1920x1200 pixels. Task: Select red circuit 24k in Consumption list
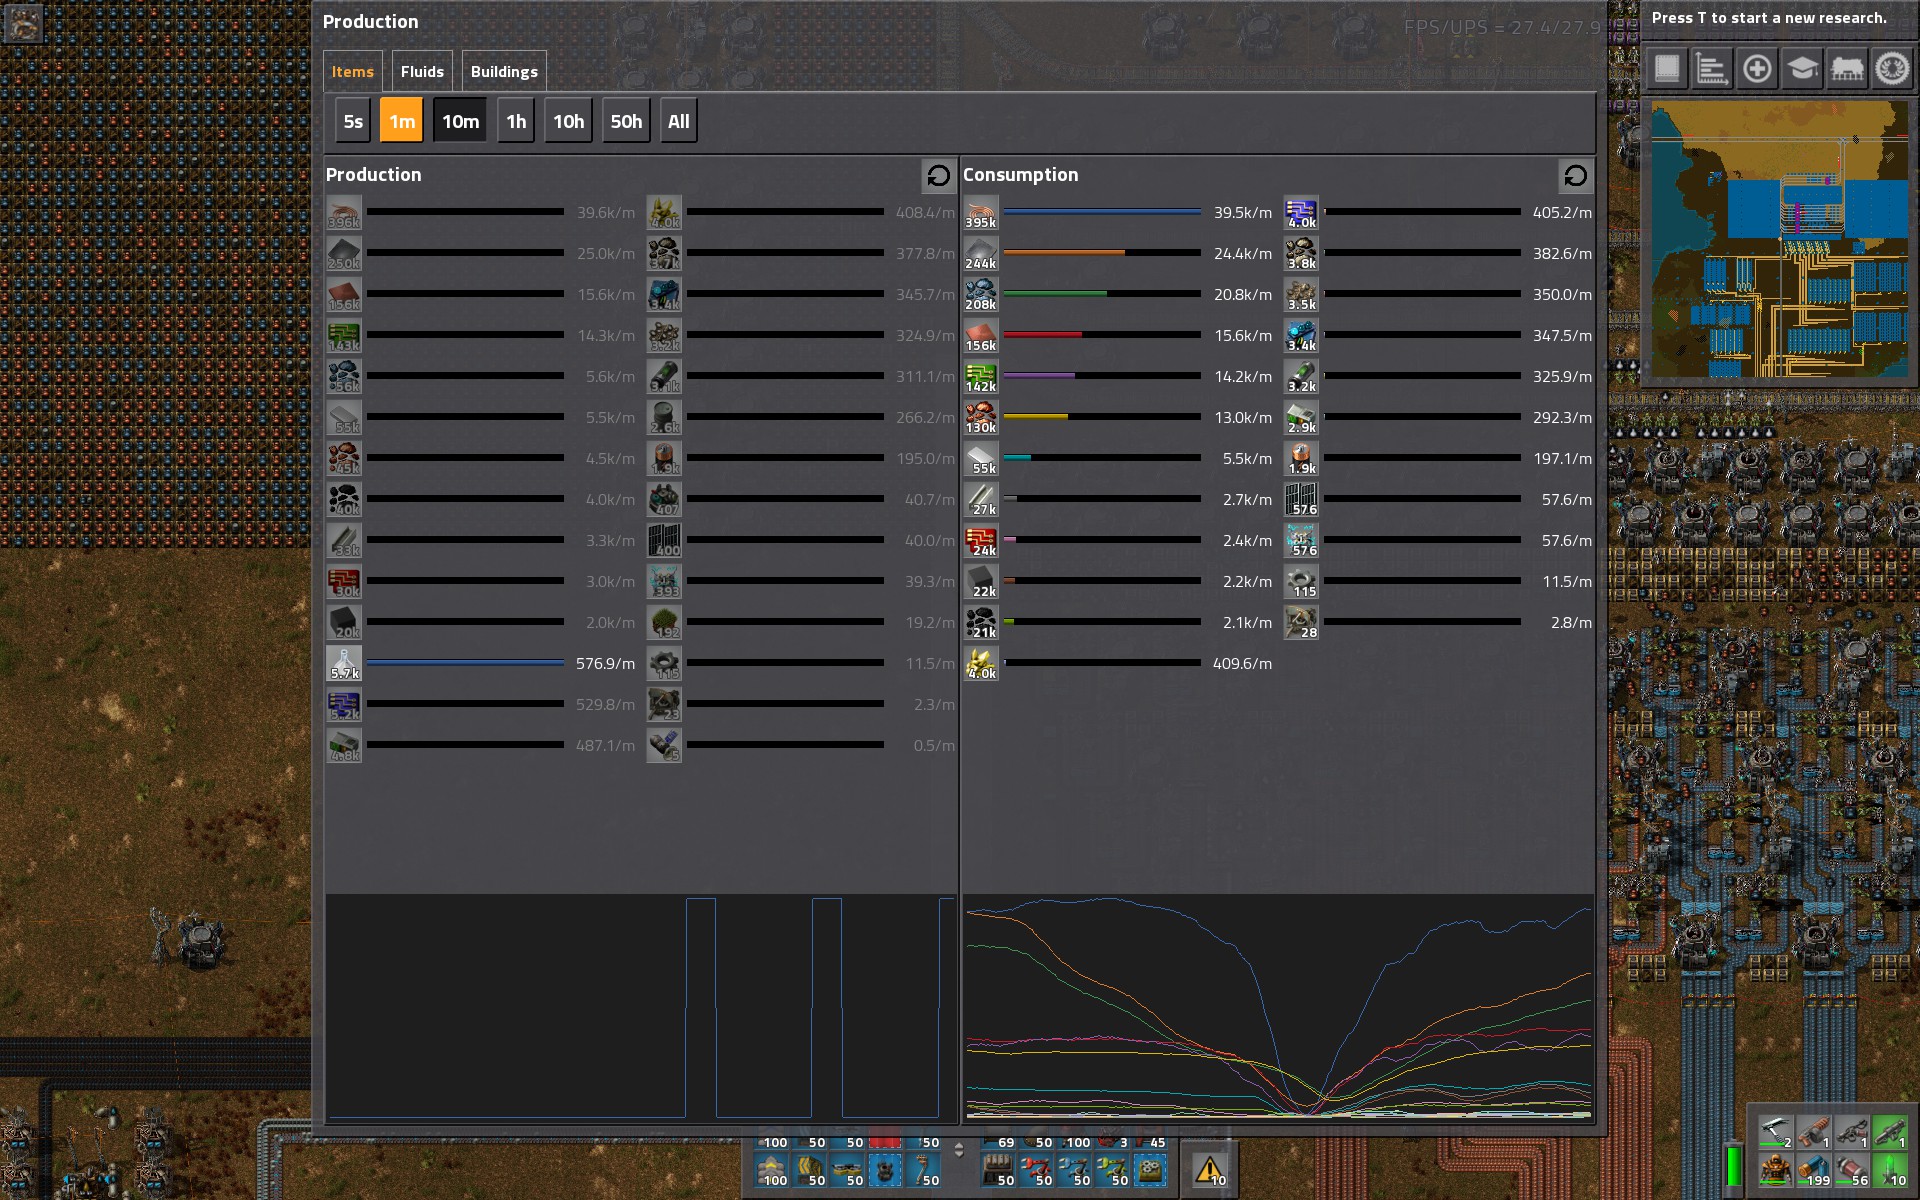981,541
